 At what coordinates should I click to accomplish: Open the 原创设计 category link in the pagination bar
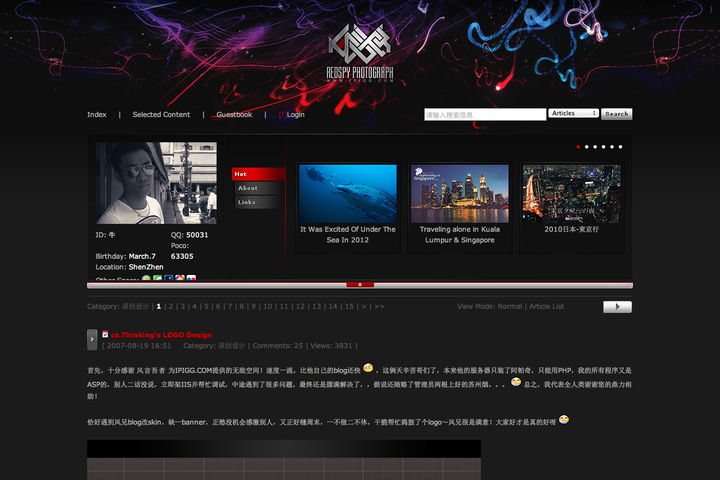click(x=135, y=306)
